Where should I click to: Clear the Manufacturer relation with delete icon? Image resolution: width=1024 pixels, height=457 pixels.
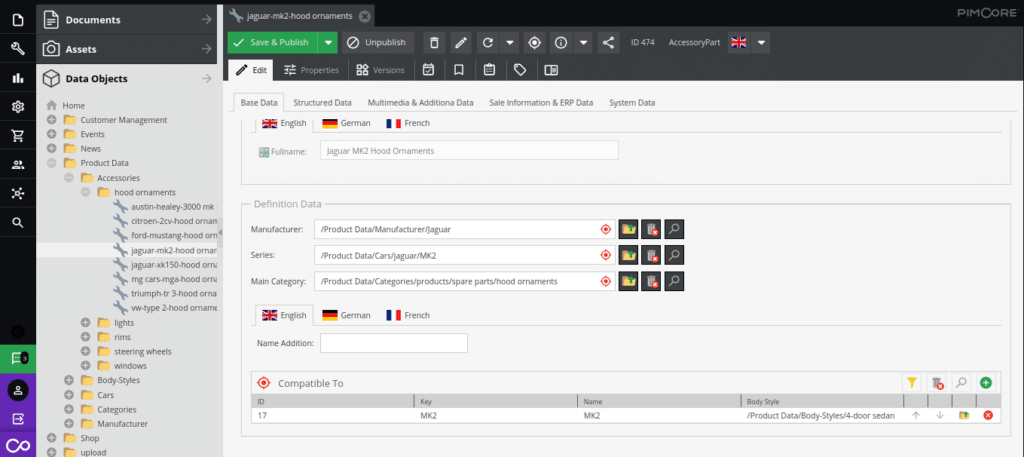pos(651,229)
